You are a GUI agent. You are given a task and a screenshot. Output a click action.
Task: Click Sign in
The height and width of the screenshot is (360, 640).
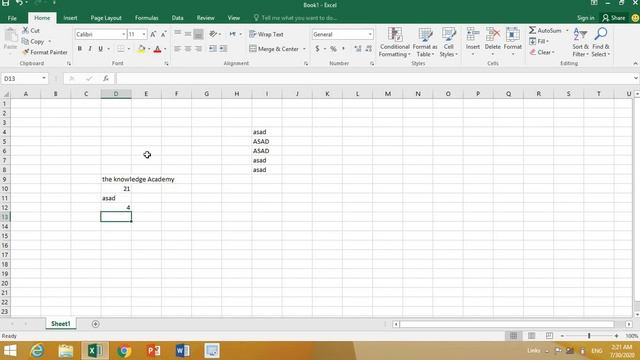point(585,18)
